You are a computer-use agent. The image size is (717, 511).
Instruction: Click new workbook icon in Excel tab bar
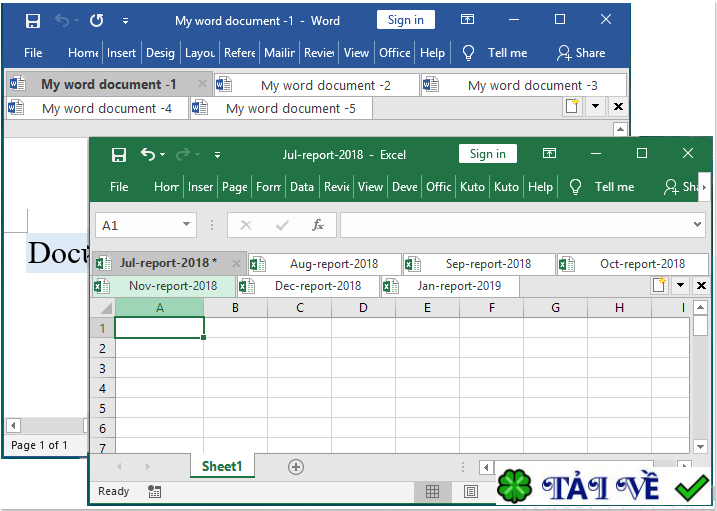click(659, 285)
